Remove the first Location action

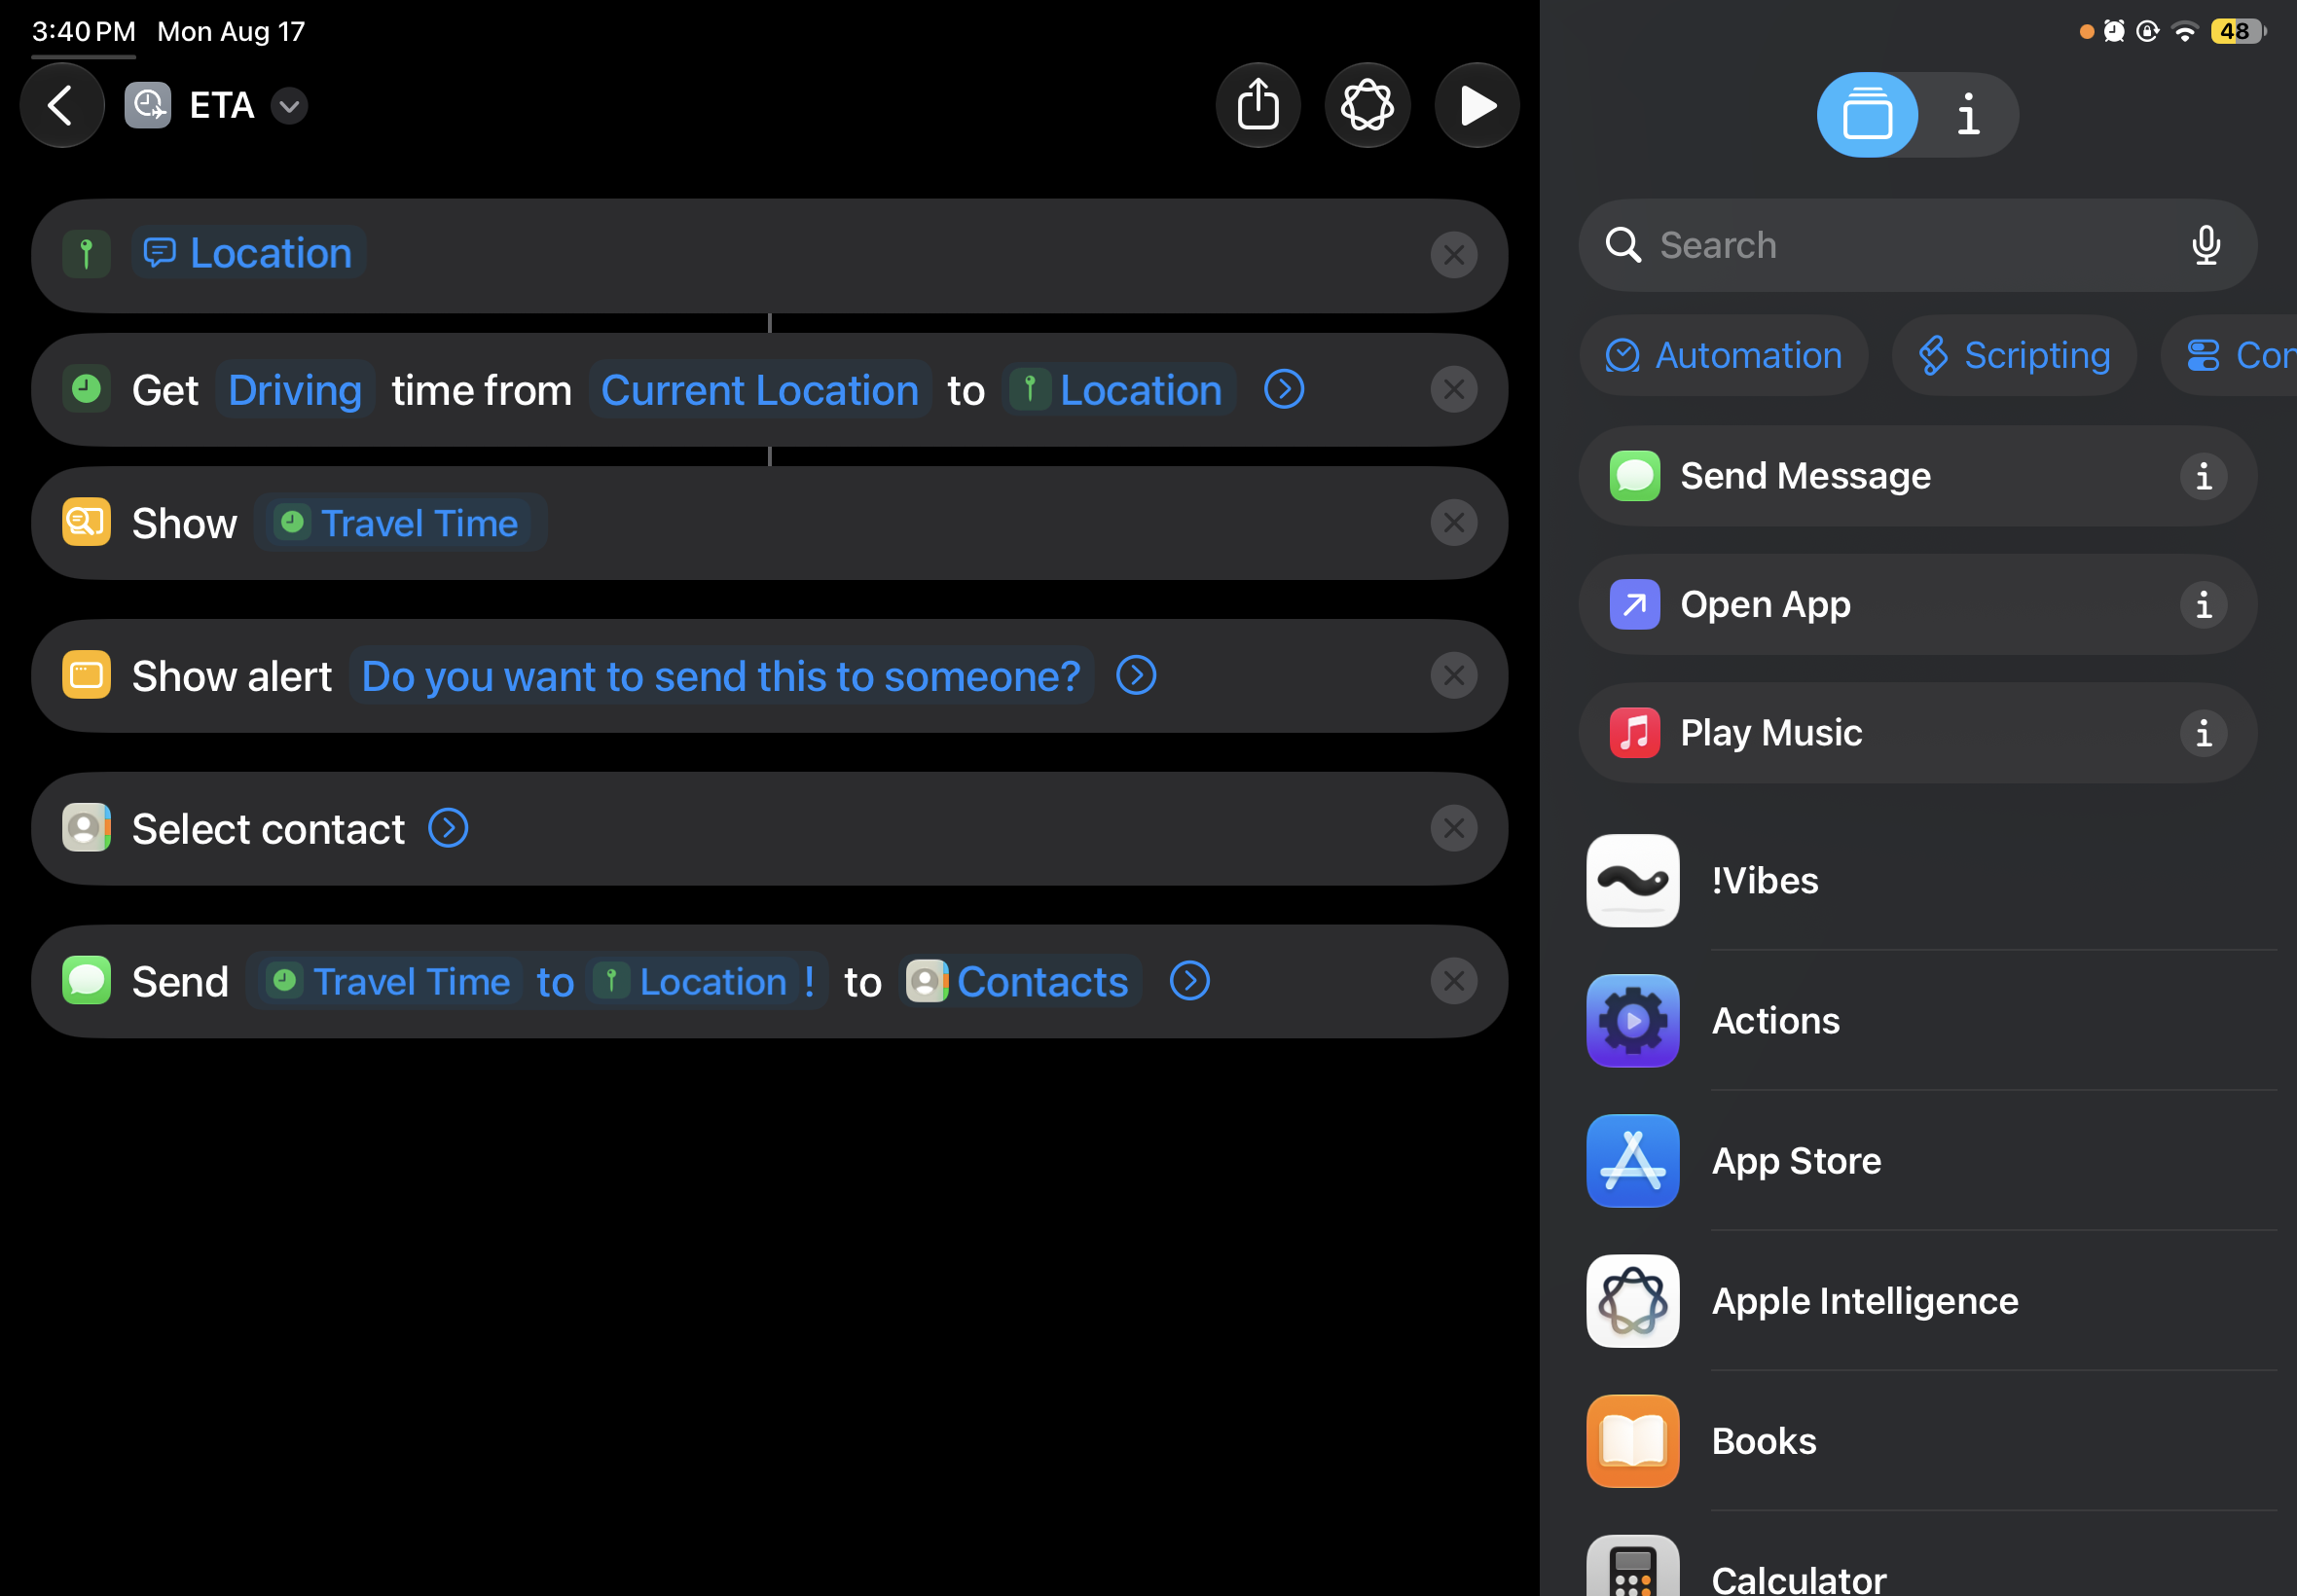coord(1453,255)
